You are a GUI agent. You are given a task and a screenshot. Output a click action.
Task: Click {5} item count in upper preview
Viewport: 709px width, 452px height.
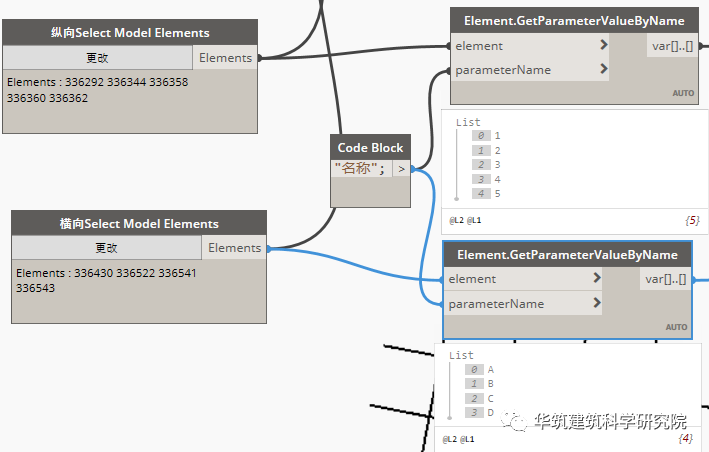coord(692,220)
